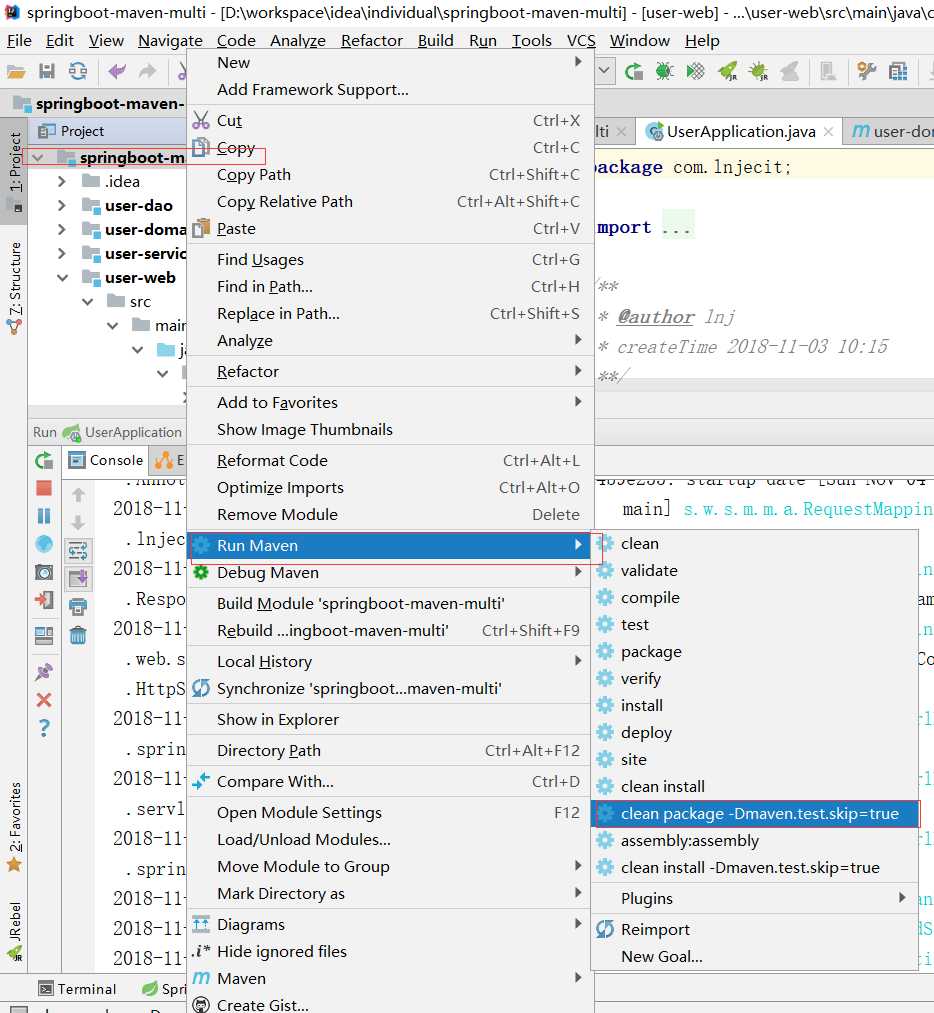Click the Open folder toolbar icon
This screenshot has width=934, height=1013.
coord(16,72)
